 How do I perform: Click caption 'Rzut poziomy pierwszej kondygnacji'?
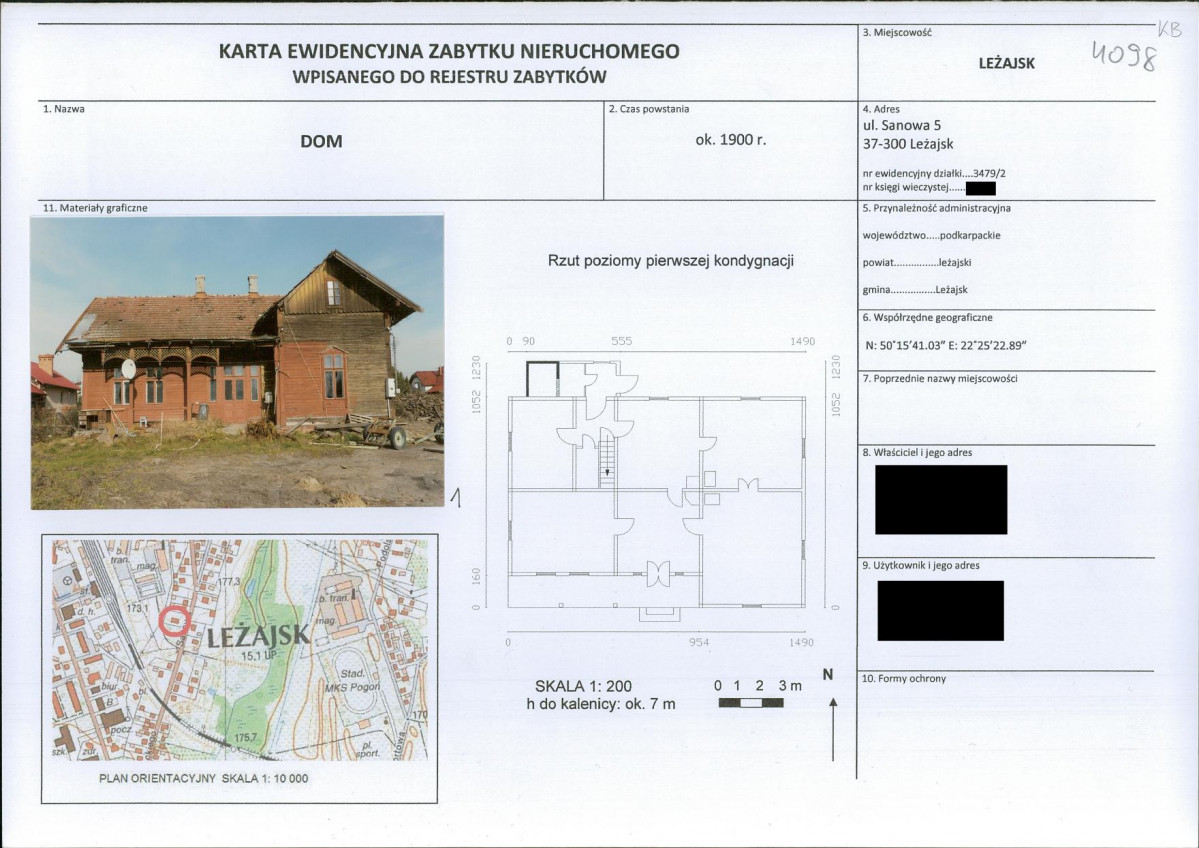671,261
